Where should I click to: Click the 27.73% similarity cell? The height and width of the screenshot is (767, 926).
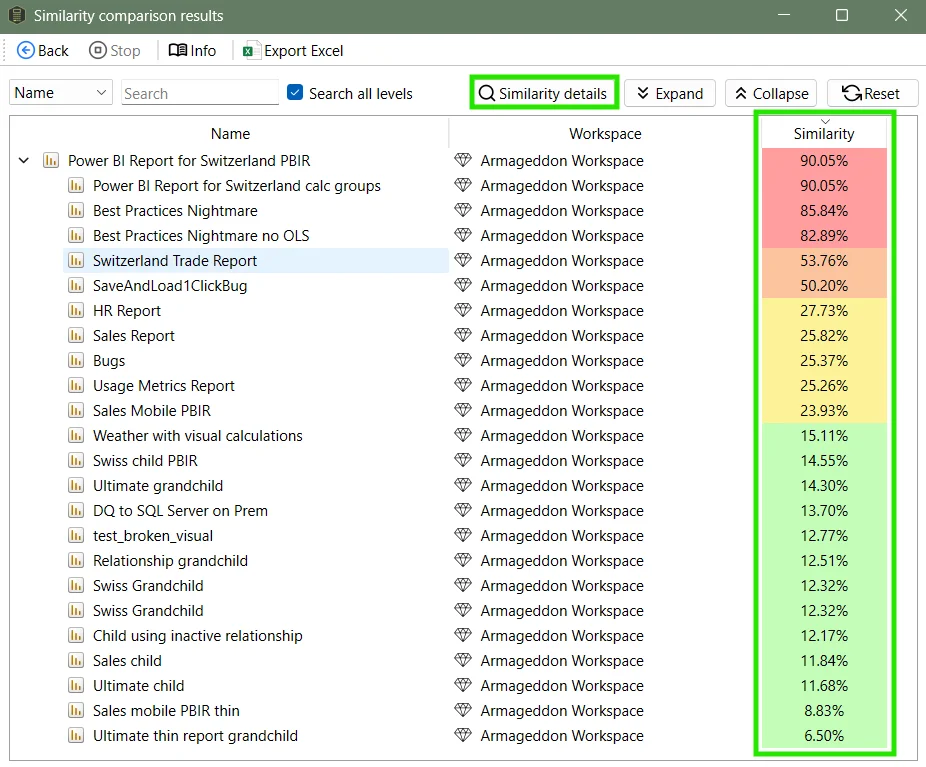(824, 311)
